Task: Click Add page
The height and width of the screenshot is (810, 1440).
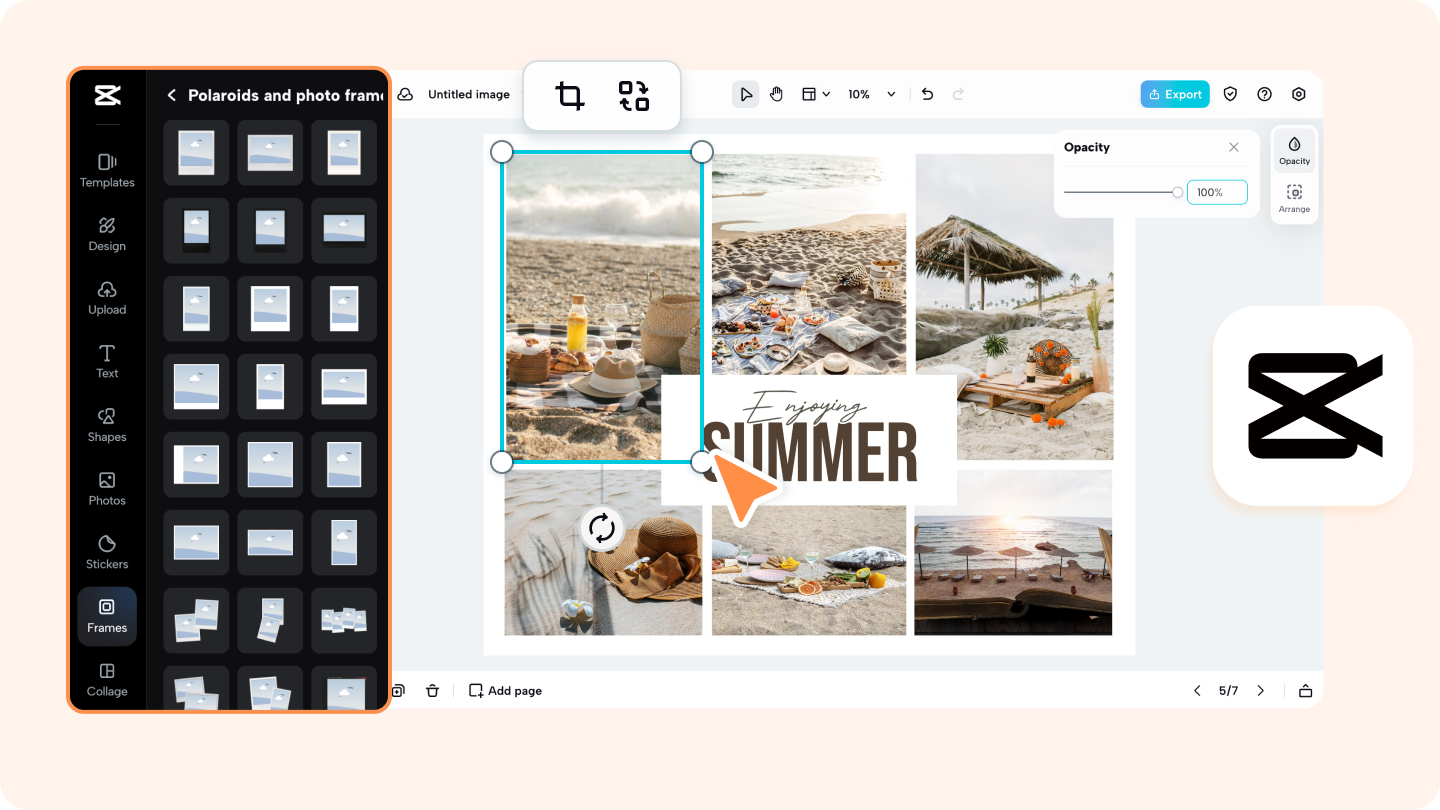Action: pyautogui.click(x=505, y=690)
